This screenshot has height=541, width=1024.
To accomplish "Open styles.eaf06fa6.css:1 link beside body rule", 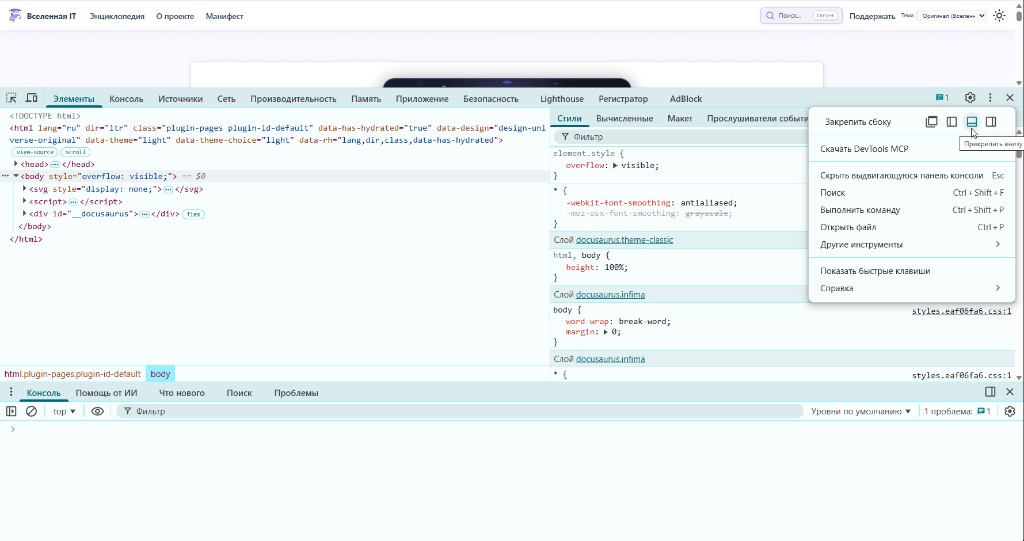I will [961, 311].
